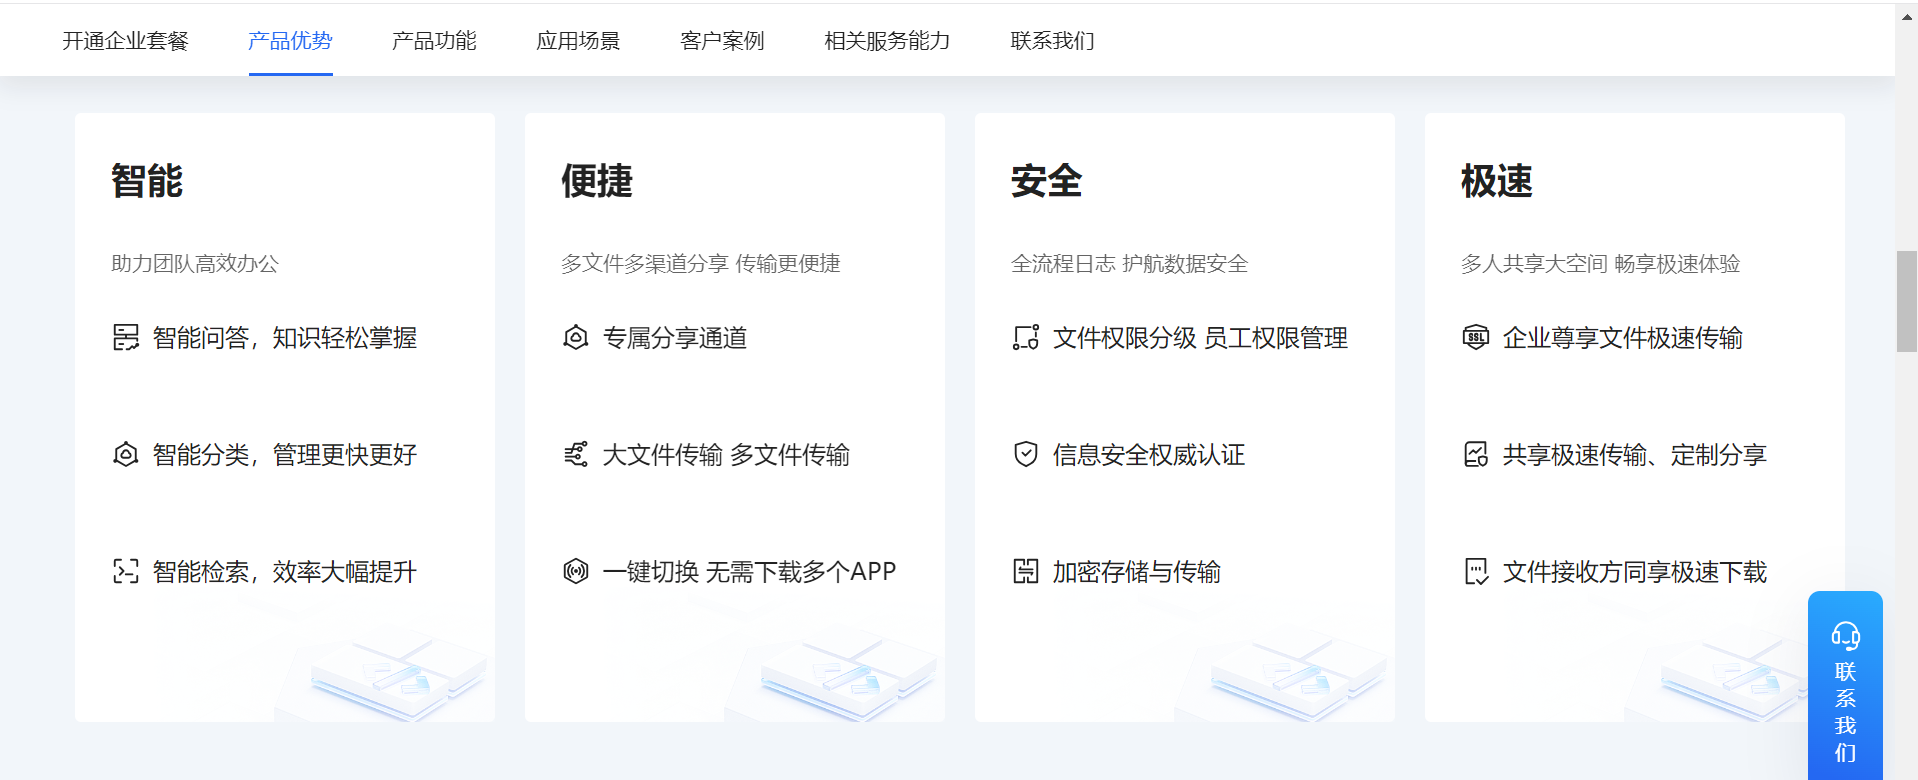
Task: Click the 安全 card heading
Action: [x=1047, y=181]
